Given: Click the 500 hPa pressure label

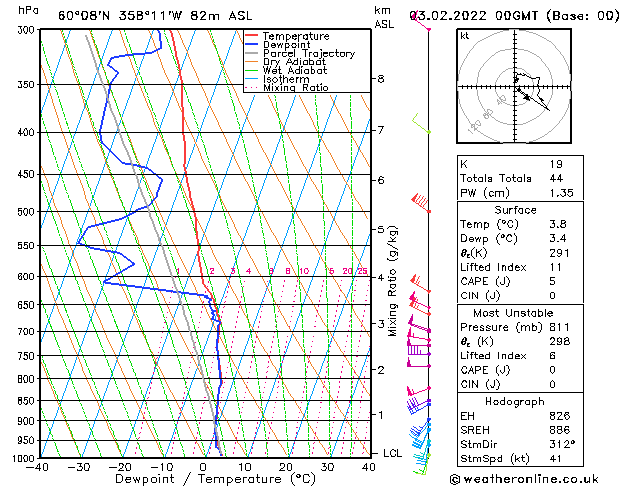Looking at the screenshot, I should click(x=28, y=212).
